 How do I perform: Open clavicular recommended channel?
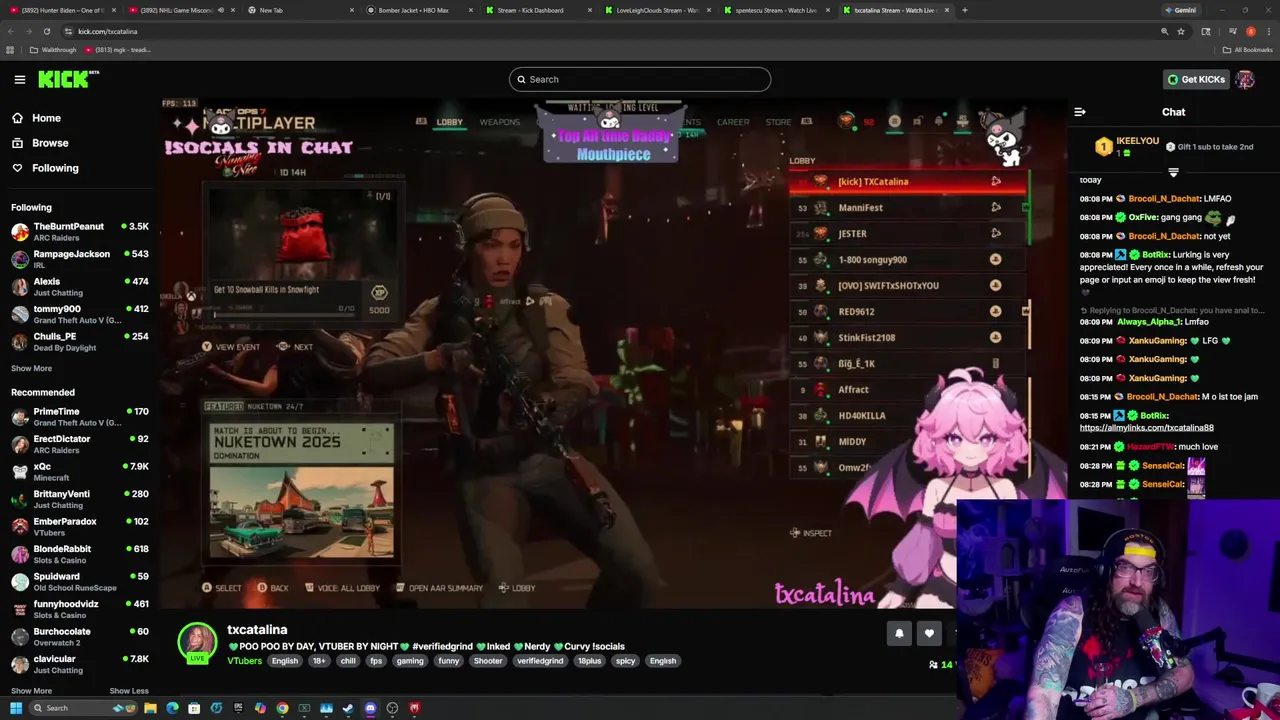pos(80,664)
